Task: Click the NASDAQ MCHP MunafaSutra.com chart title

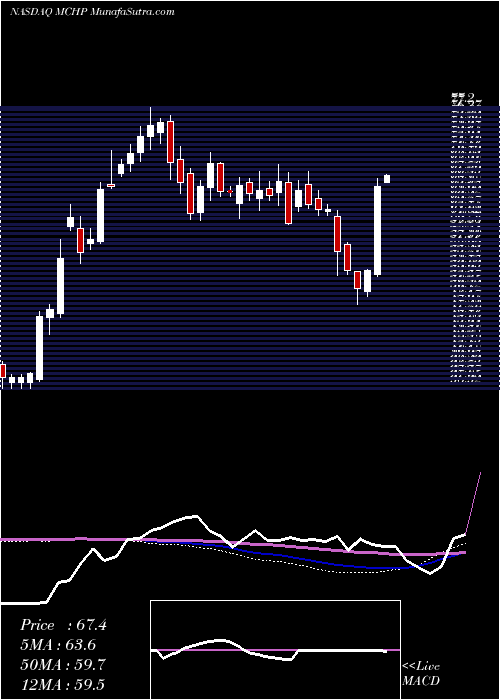Action: click(92, 12)
